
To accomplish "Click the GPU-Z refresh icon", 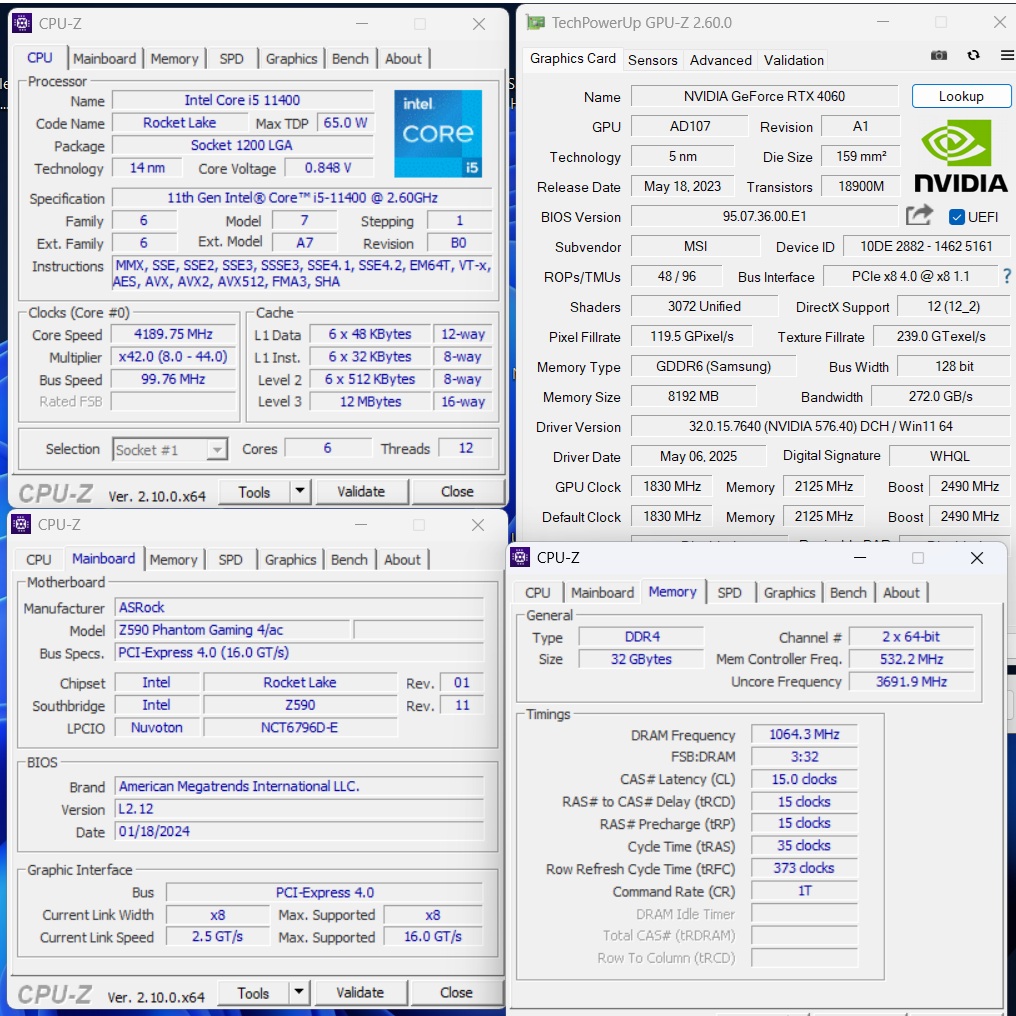I will pyautogui.click(x=973, y=55).
